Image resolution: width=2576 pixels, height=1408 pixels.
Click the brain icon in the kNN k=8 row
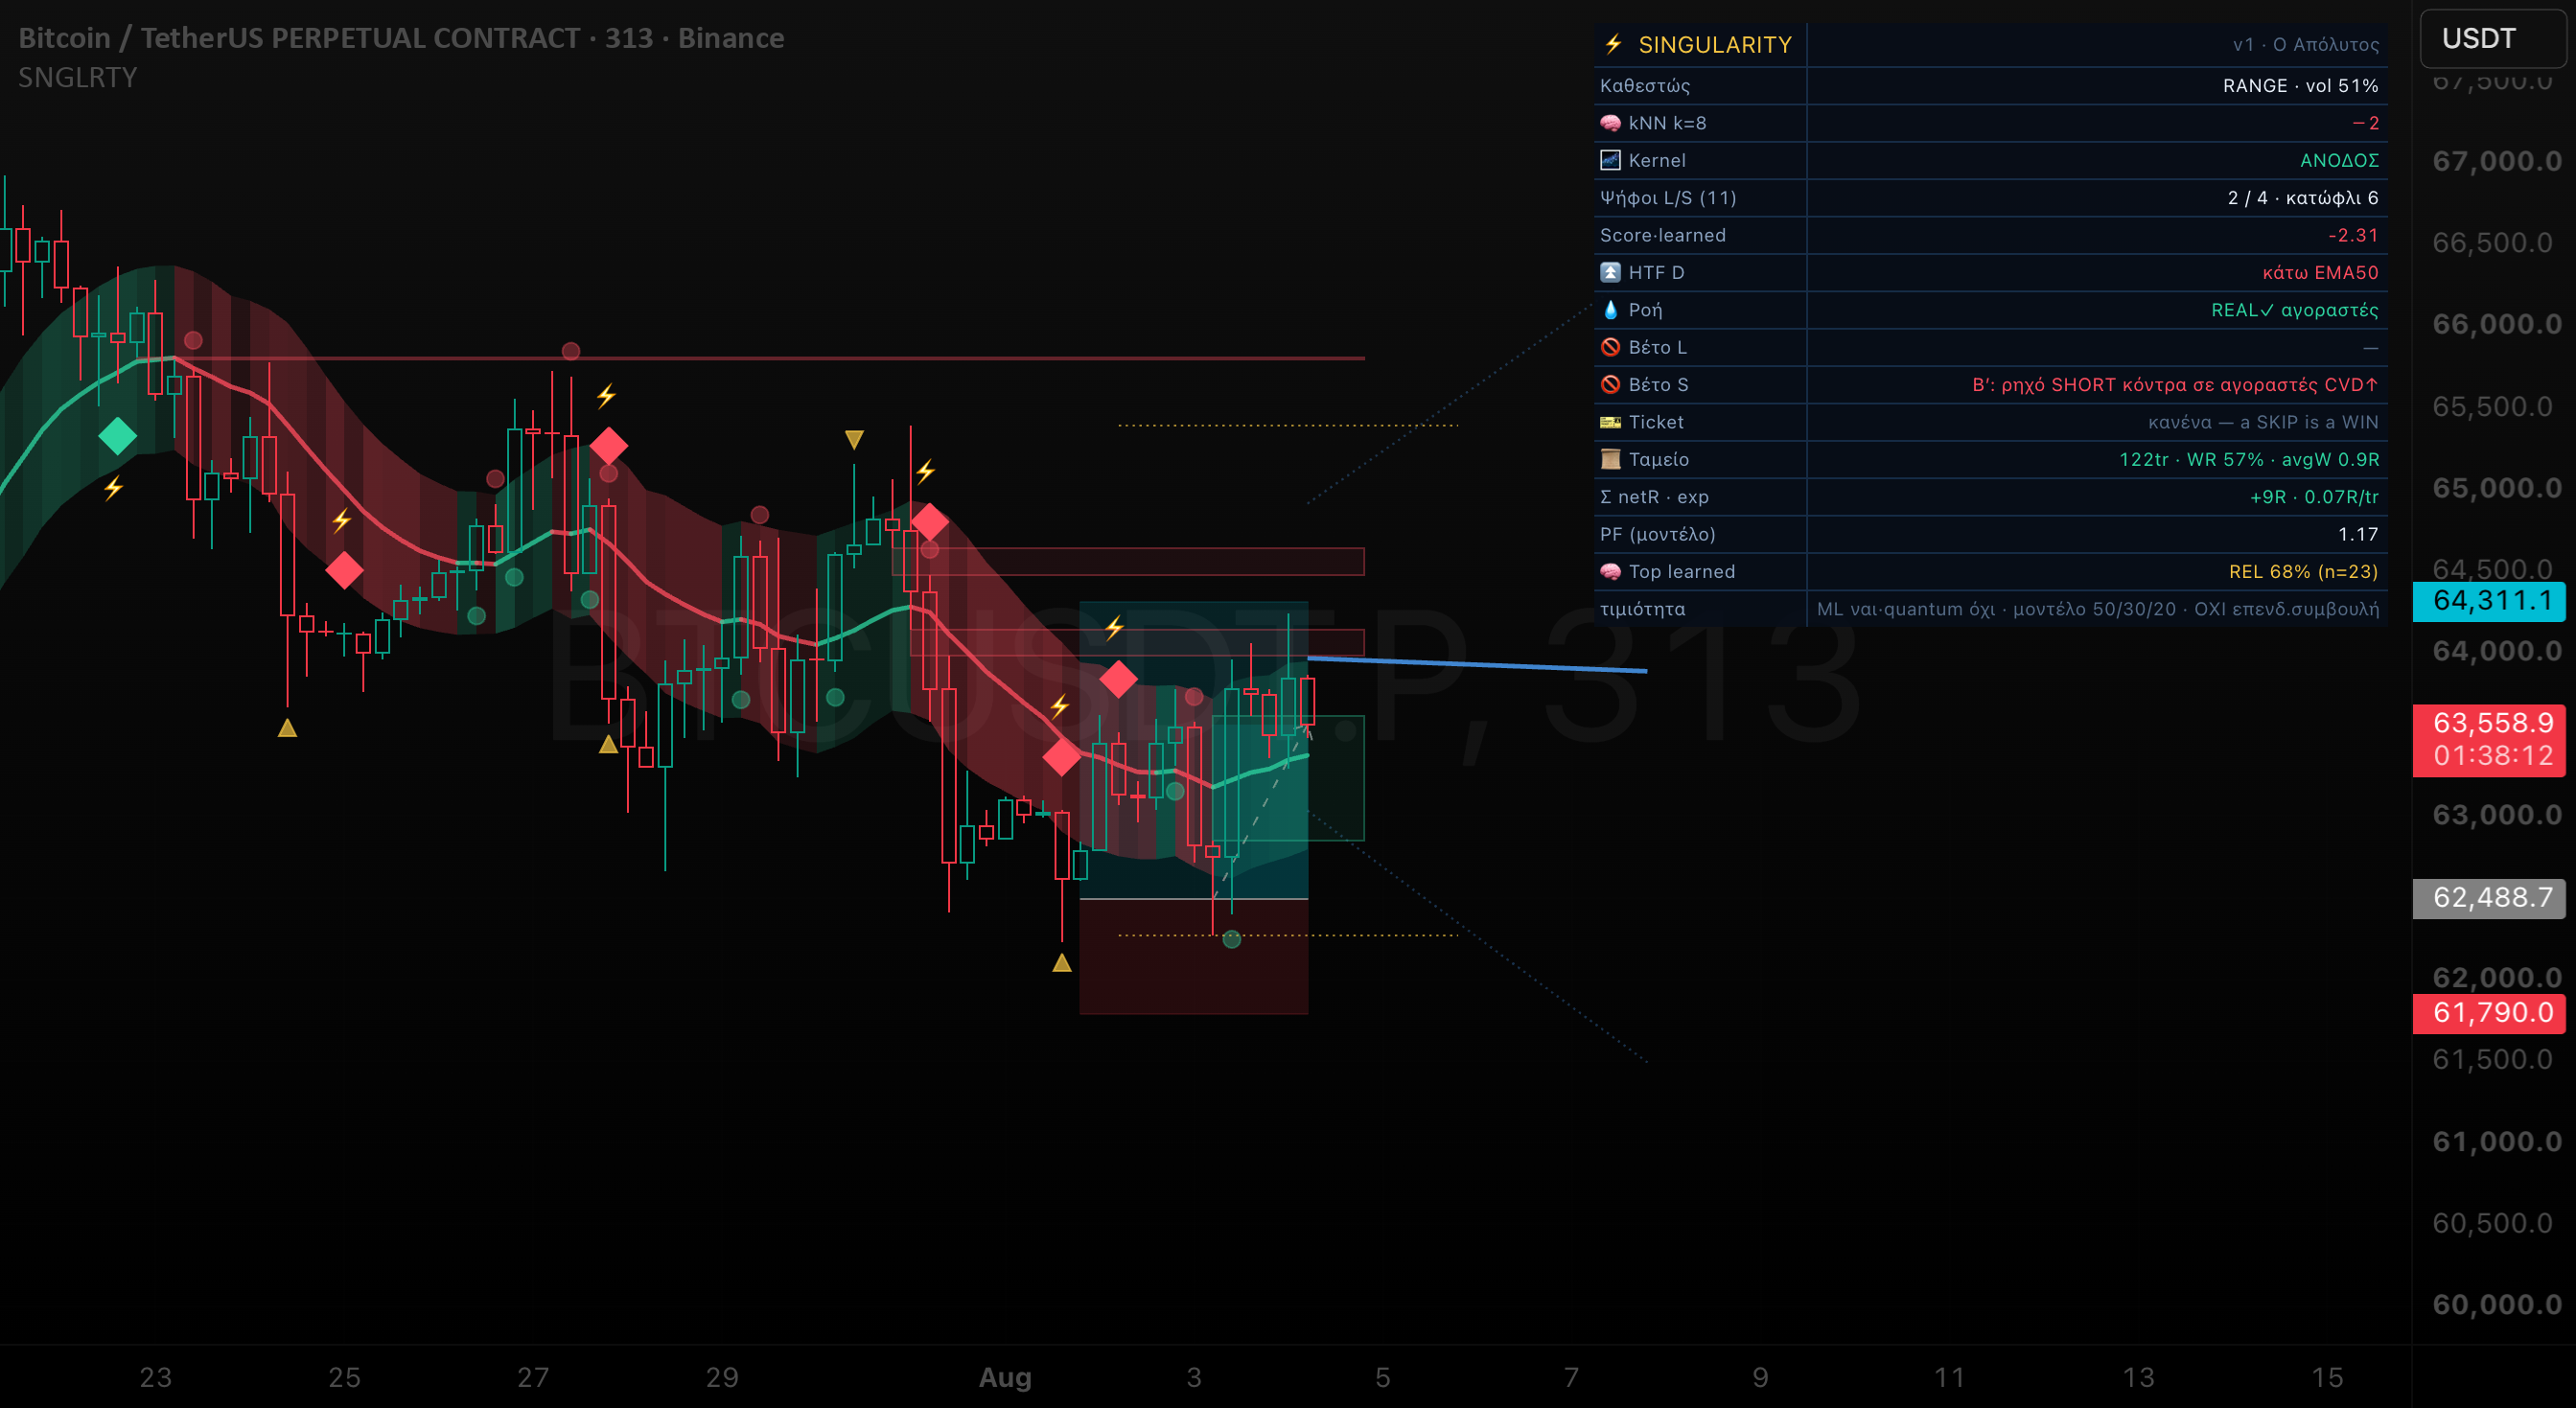[1610, 123]
